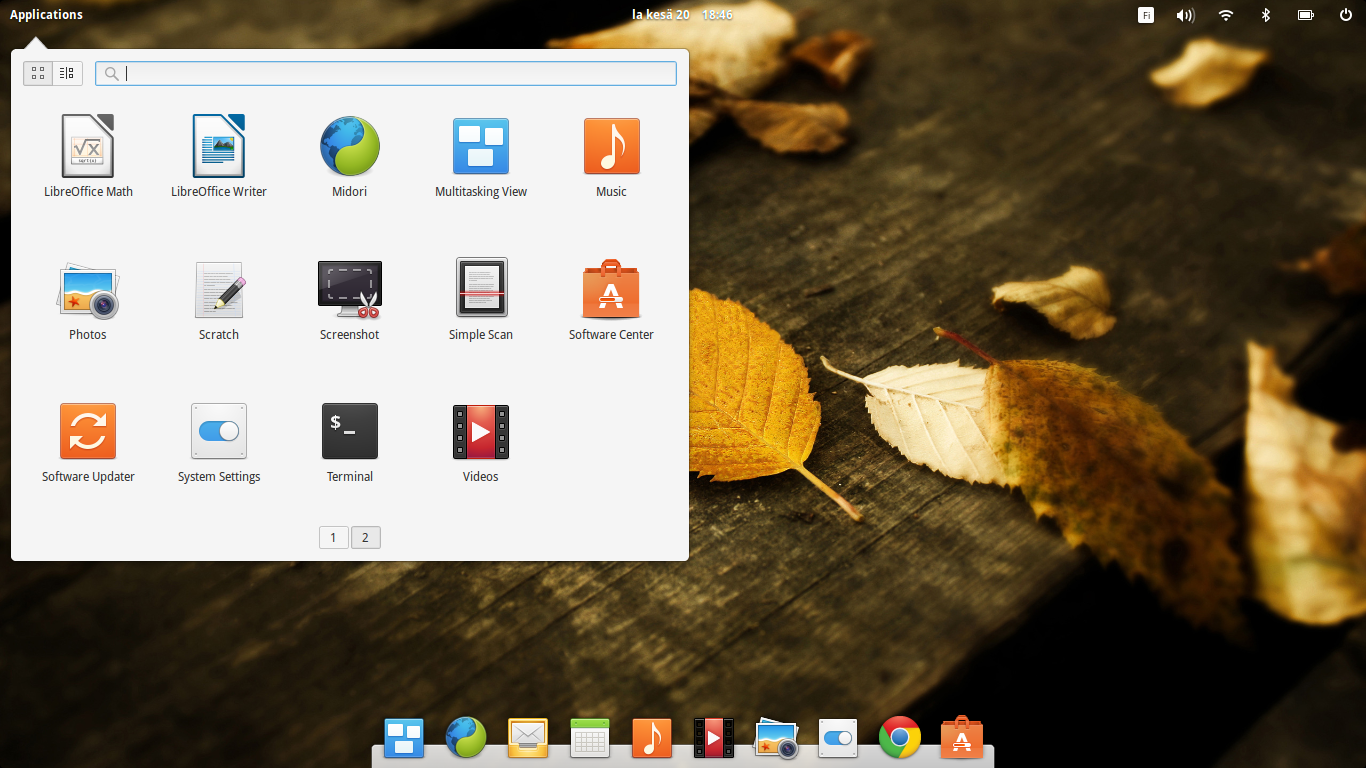Image resolution: width=1366 pixels, height=768 pixels.
Task: Open Photos from the dock
Action: (776, 738)
